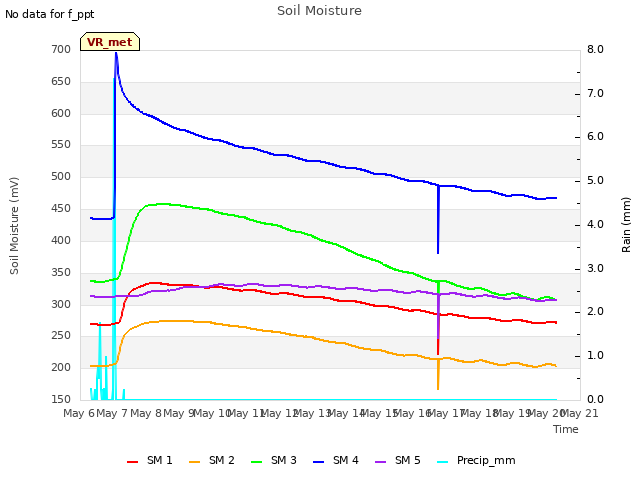This screenshot has height=480, width=640.
Task: Click the 5.0 rain axis tick label
Action: tap(595, 181)
